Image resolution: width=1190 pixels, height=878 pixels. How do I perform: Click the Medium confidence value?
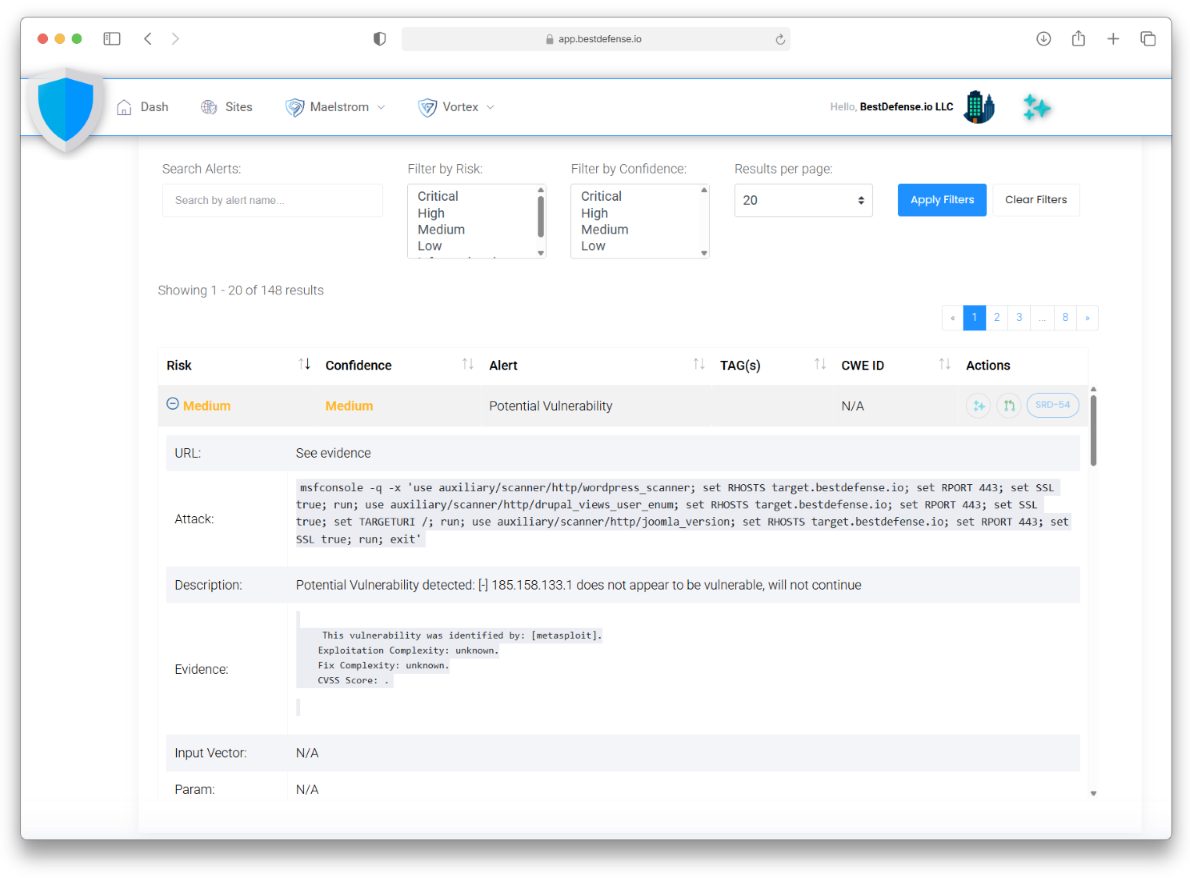pyautogui.click(x=349, y=406)
